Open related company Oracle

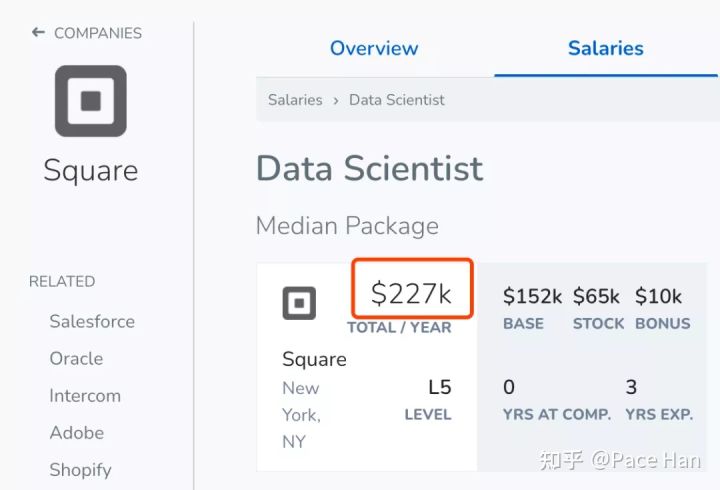coord(76,359)
